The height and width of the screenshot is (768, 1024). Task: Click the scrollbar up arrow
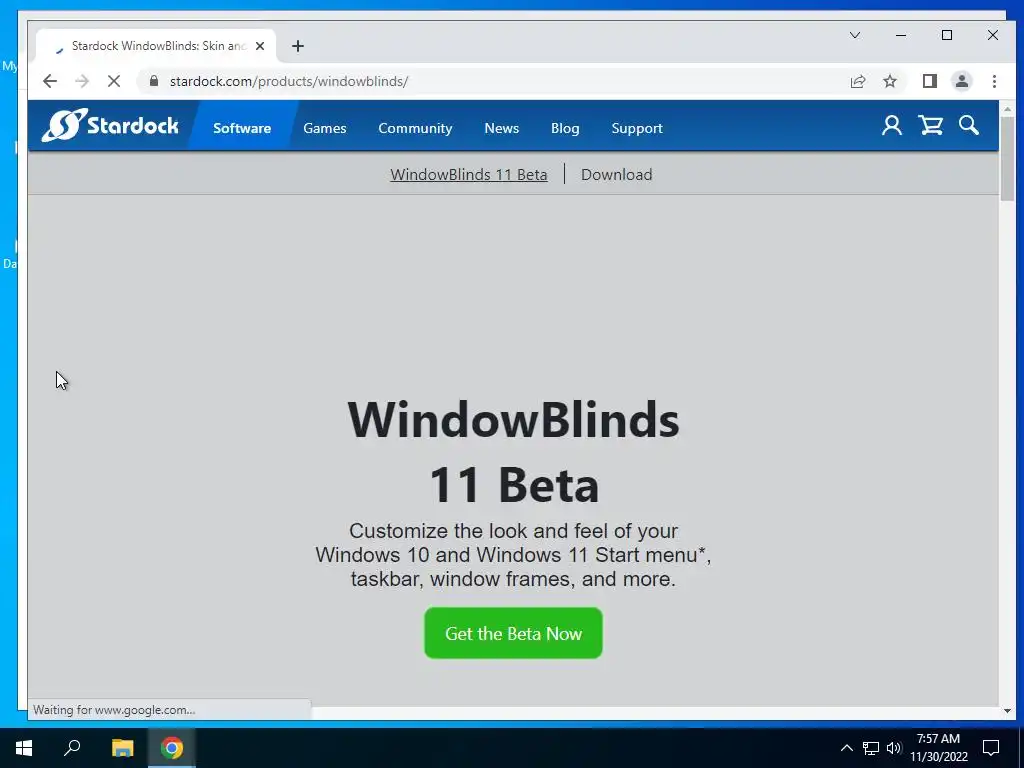pyautogui.click(x=1007, y=108)
